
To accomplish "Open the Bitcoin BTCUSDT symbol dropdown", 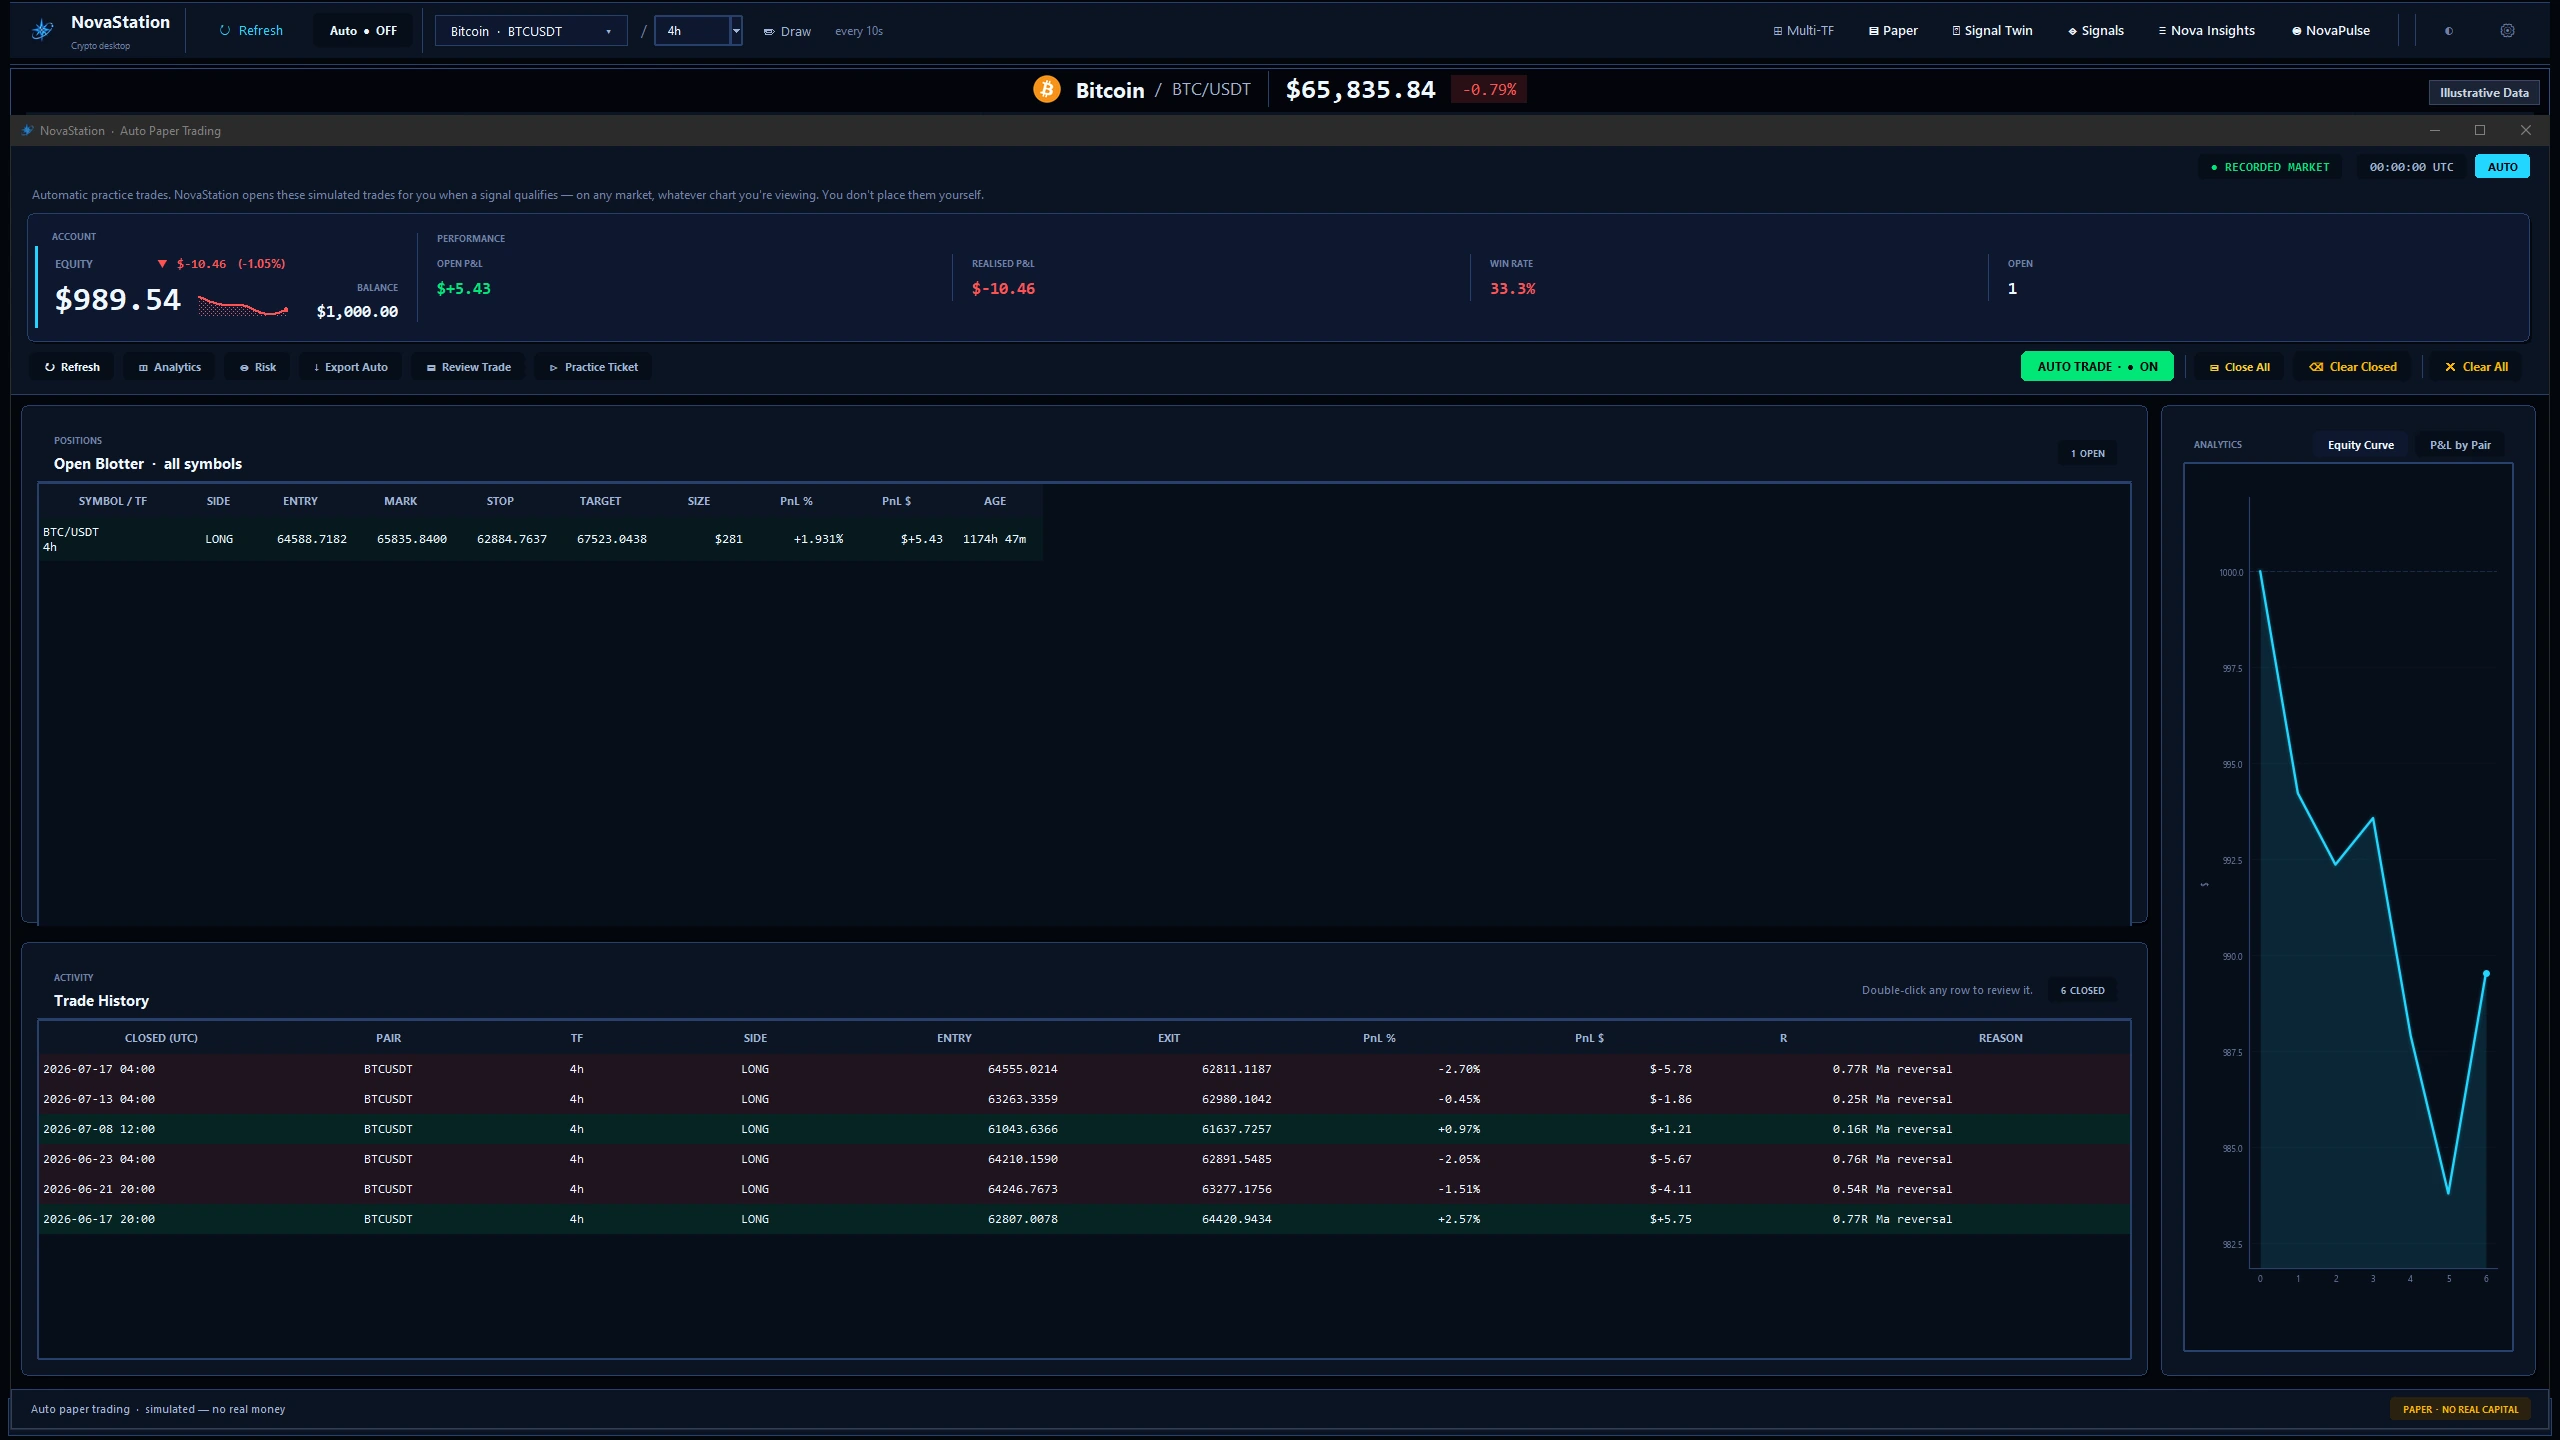I will click(531, 31).
